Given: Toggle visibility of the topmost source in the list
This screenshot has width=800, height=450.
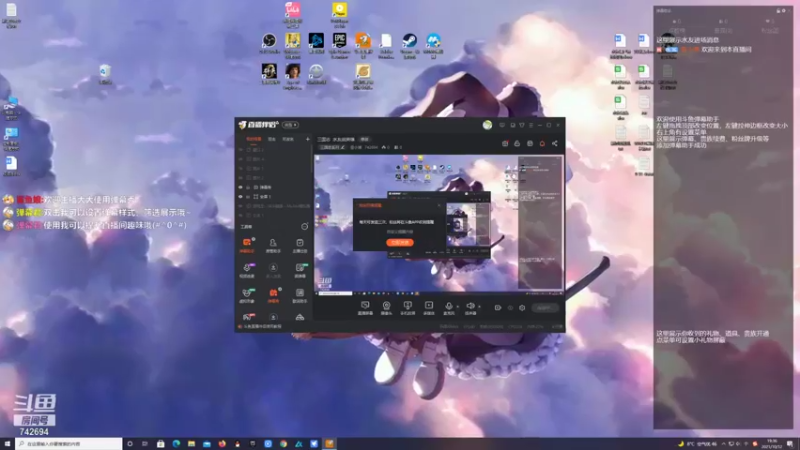Looking at the screenshot, I should click(241, 150).
